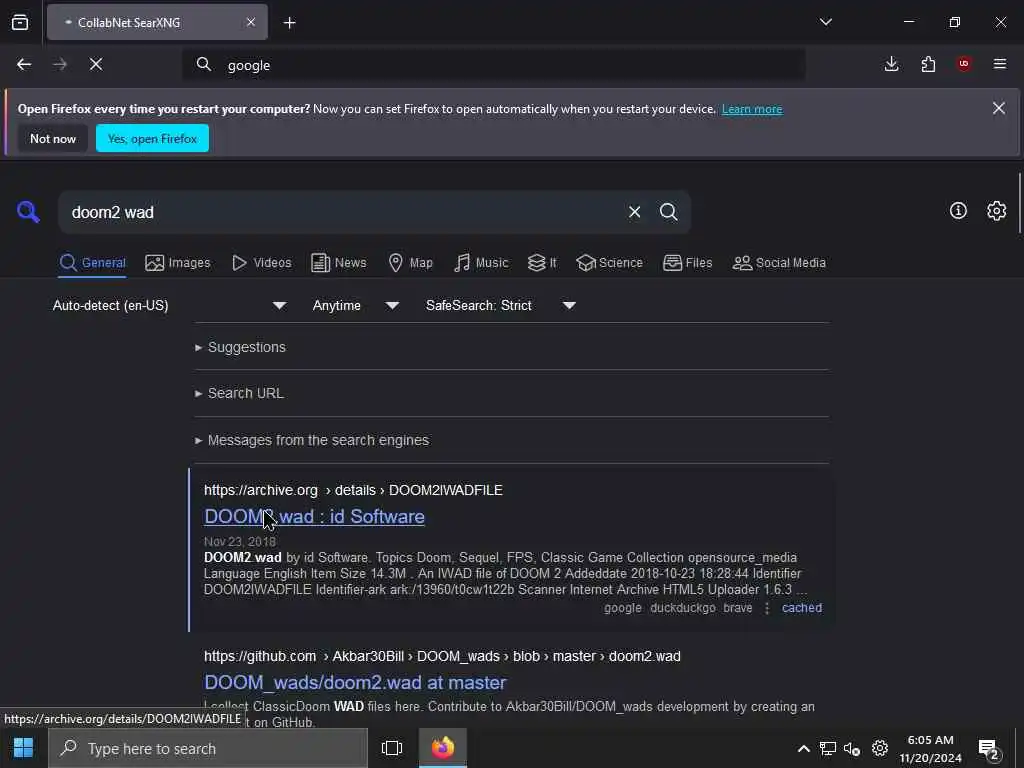Open the Windows Start menu

pos(24,748)
